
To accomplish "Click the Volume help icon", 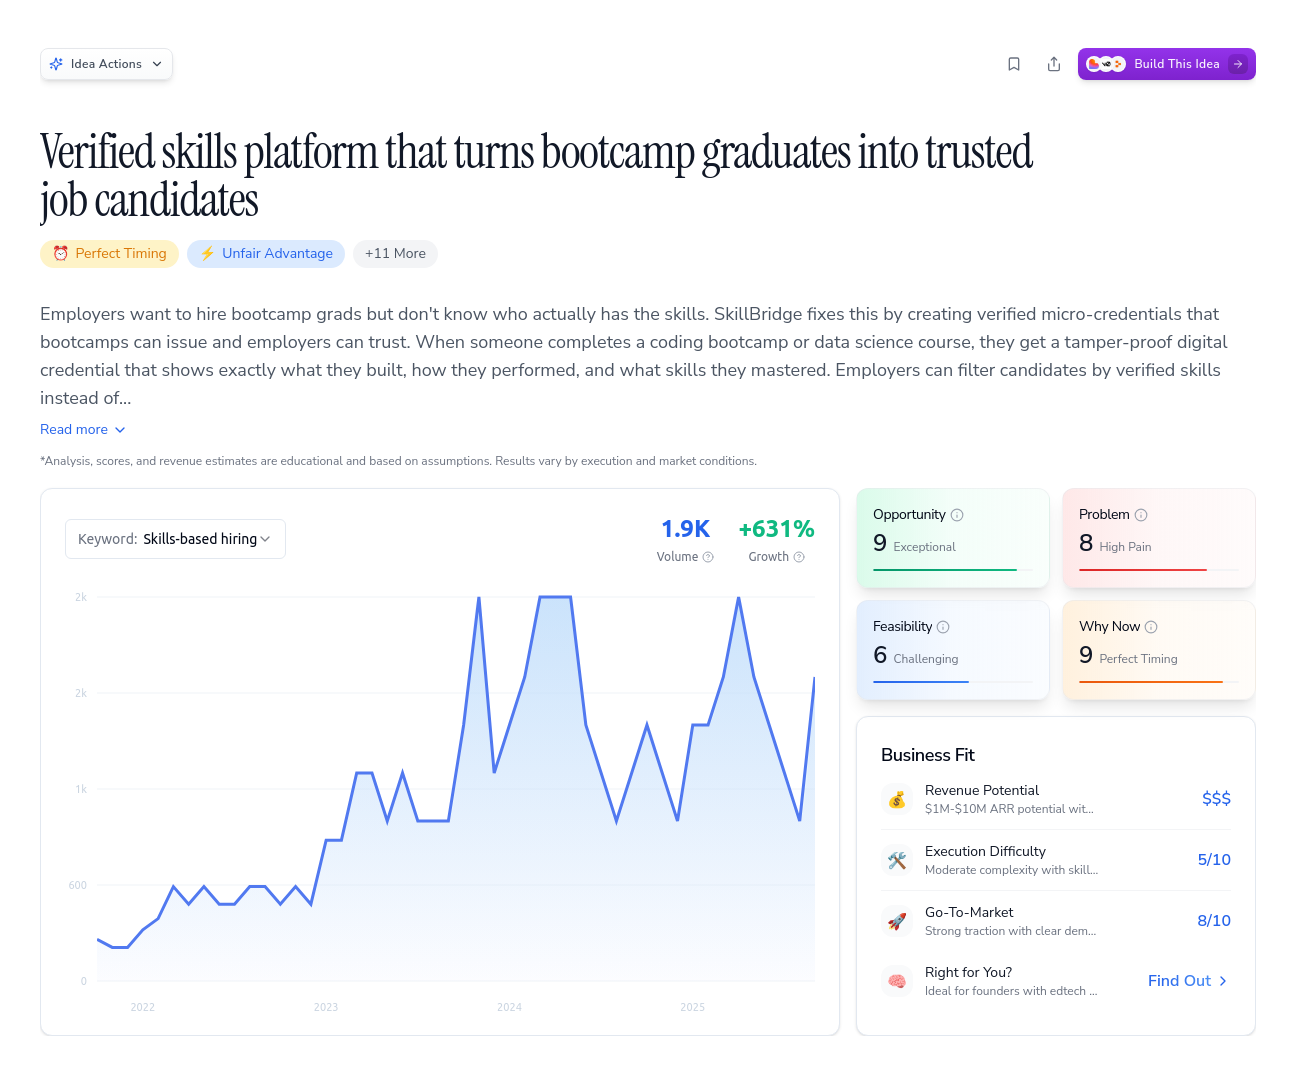I will point(708,557).
